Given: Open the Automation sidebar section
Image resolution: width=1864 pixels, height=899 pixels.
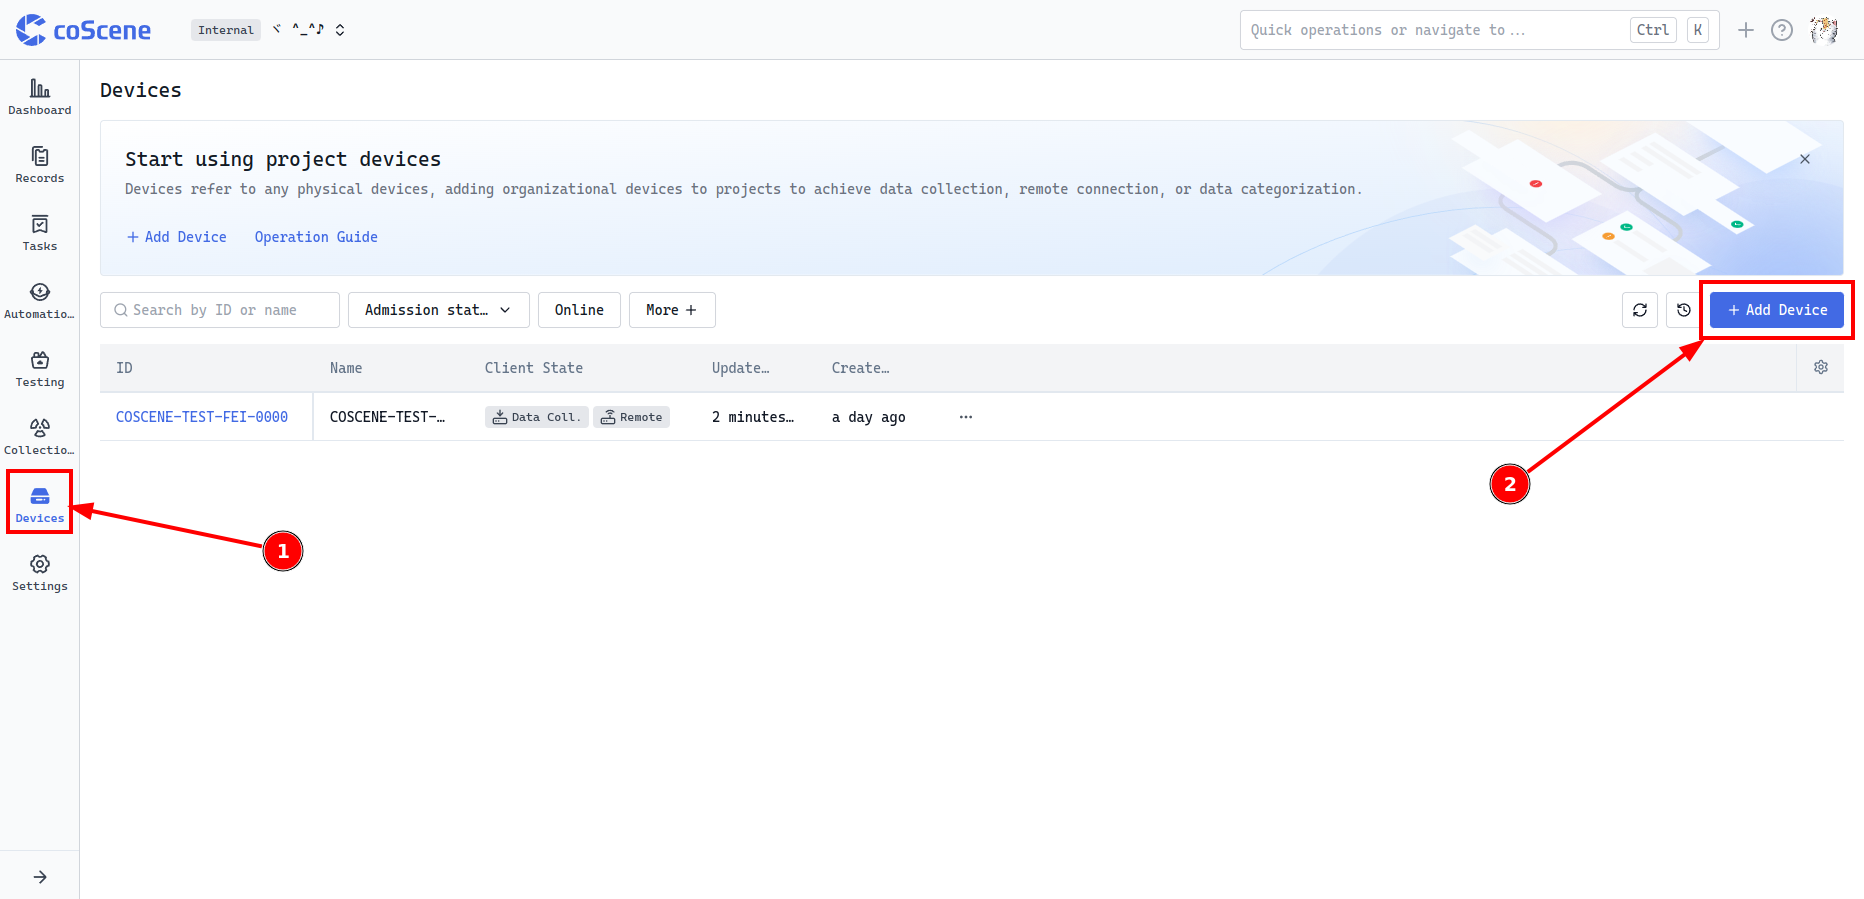Looking at the screenshot, I should (x=40, y=301).
